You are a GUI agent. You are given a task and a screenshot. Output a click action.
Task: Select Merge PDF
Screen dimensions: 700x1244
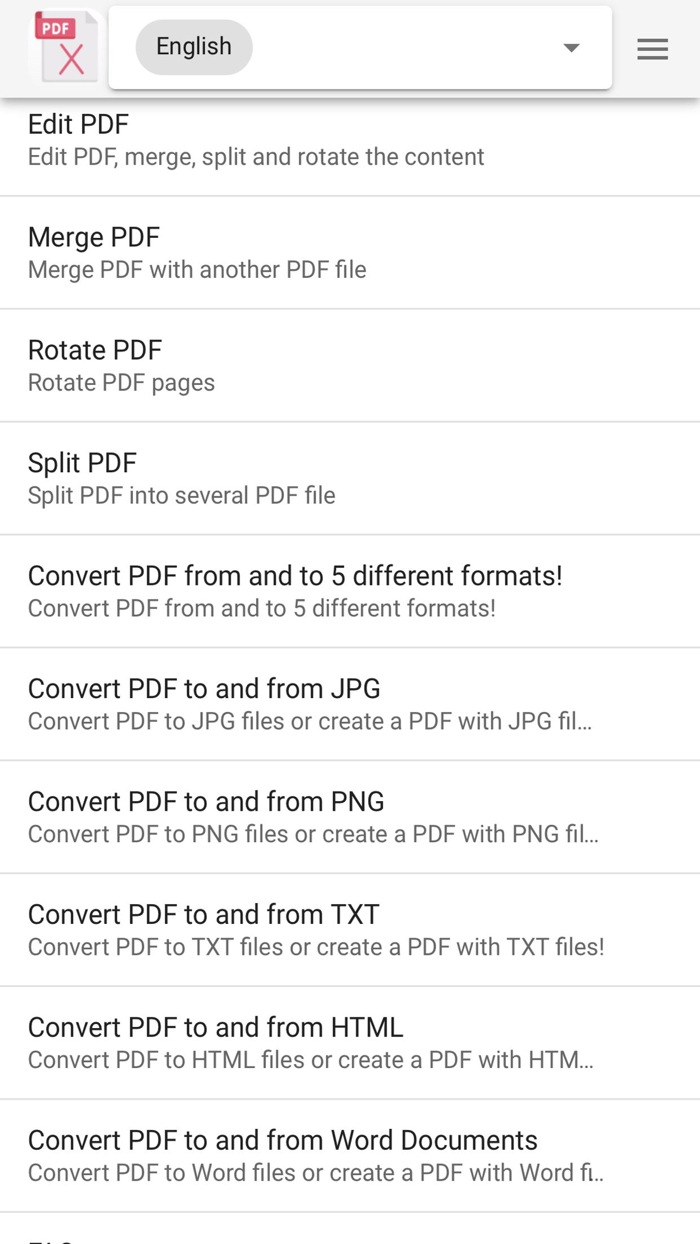(93, 238)
